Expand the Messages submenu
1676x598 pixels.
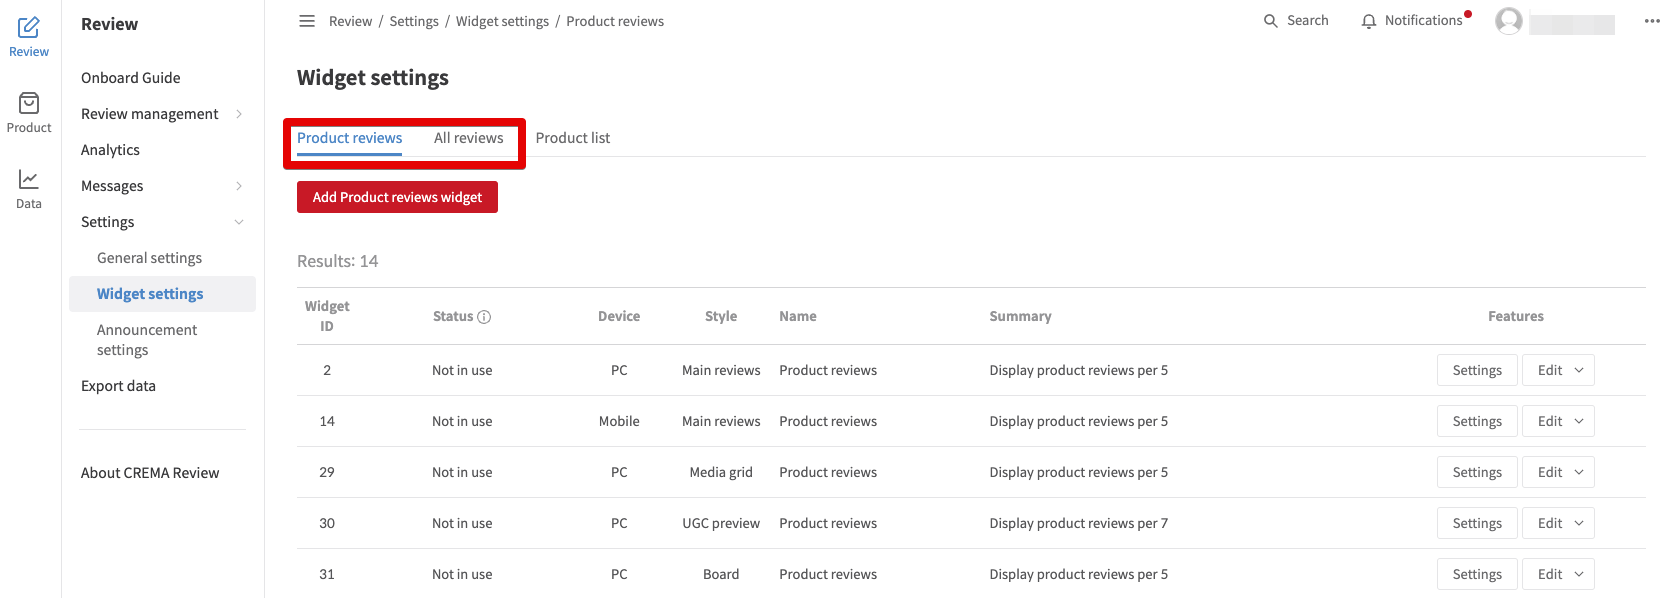(x=239, y=186)
